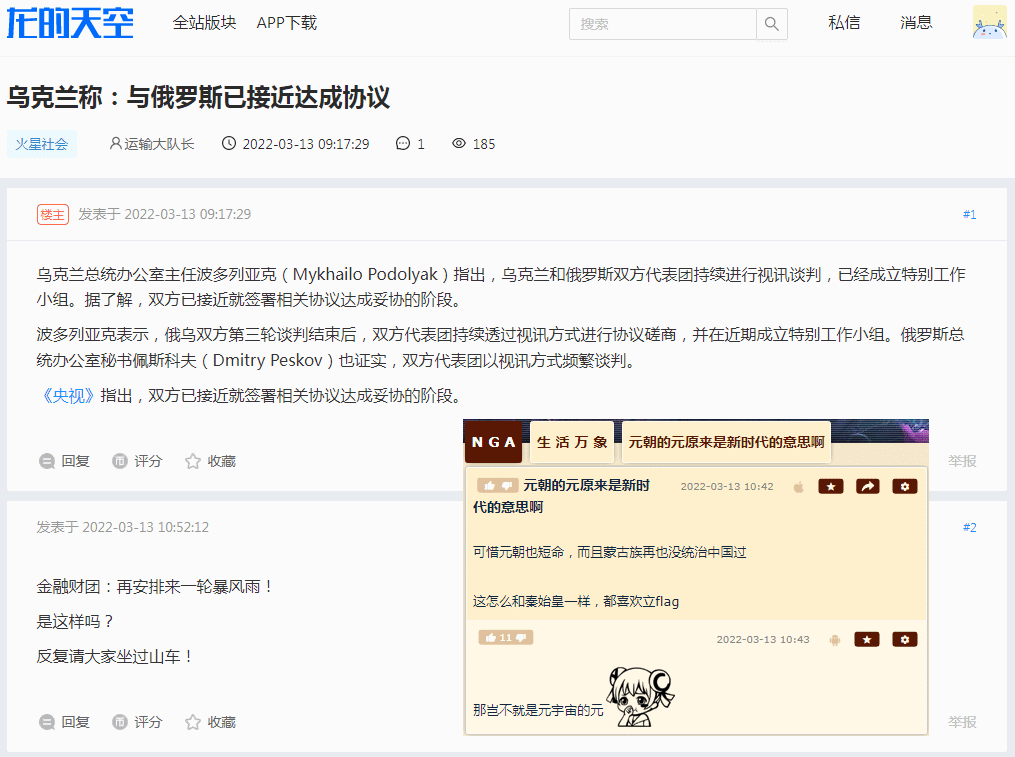Image resolution: width=1015 pixels, height=757 pixels.
Task: Favorite post #2 with 收藏
Action: click(210, 722)
